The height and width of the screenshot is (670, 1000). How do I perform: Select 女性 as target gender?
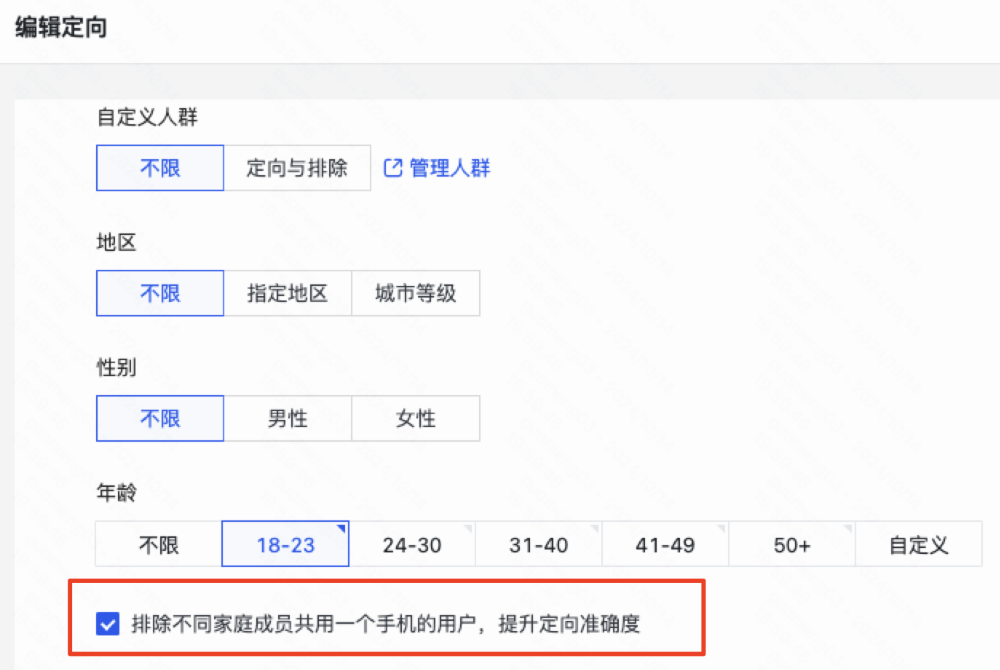coord(416,418)
